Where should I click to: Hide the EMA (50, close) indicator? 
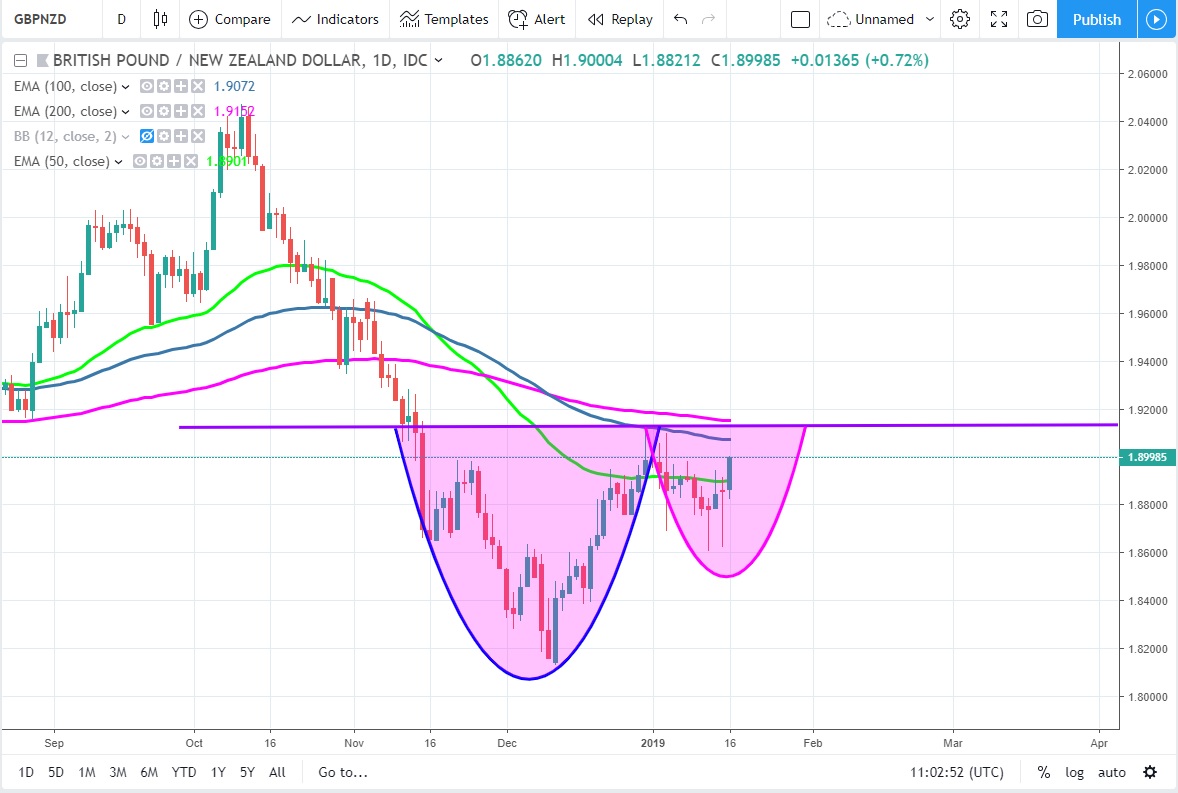pyautogui.click(x=141, y=162)
